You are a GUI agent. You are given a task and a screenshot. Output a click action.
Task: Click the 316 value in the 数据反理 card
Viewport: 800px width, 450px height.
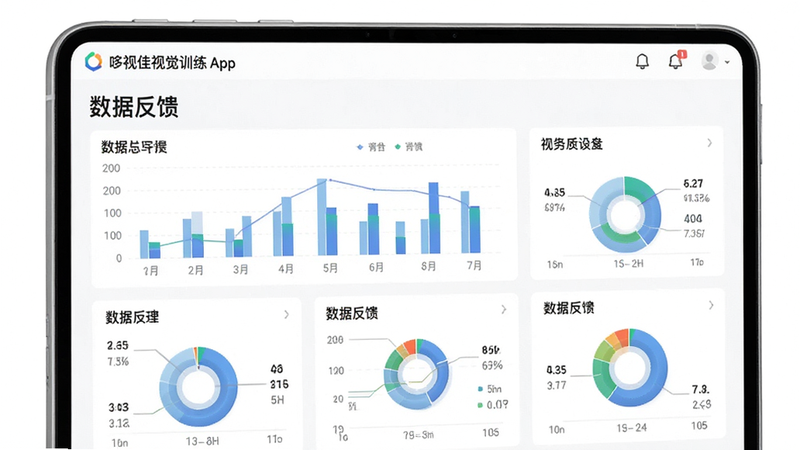click(x=279, y=384)
